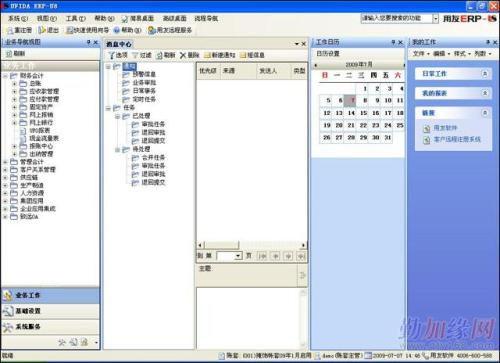Go to first page in message list
The width and height of the screenshot is (500, 363).
262,256
